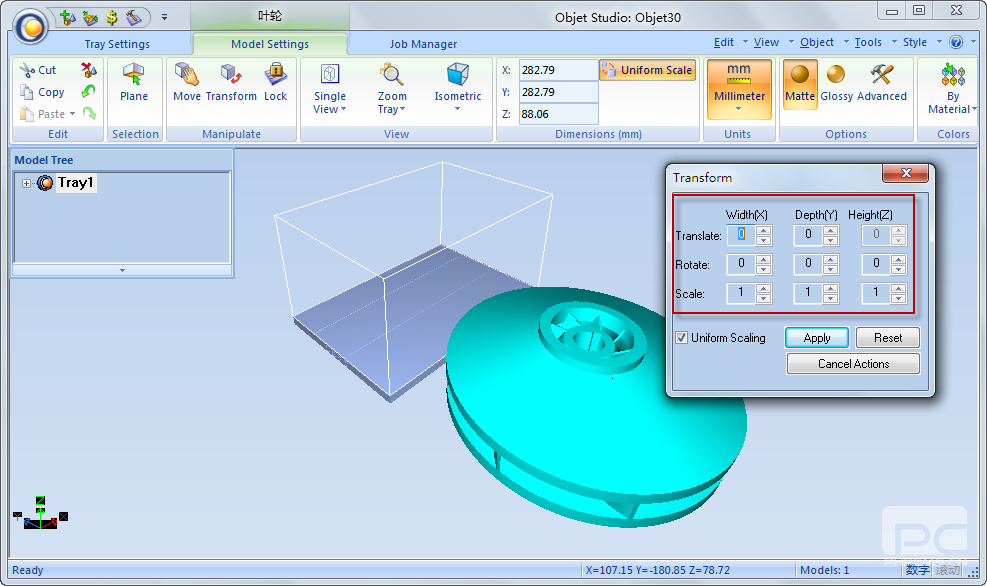The width and height of the screenshot is (987, 586).
Task: Click the Cancel Actions button
Action: [x=852, y=364]
